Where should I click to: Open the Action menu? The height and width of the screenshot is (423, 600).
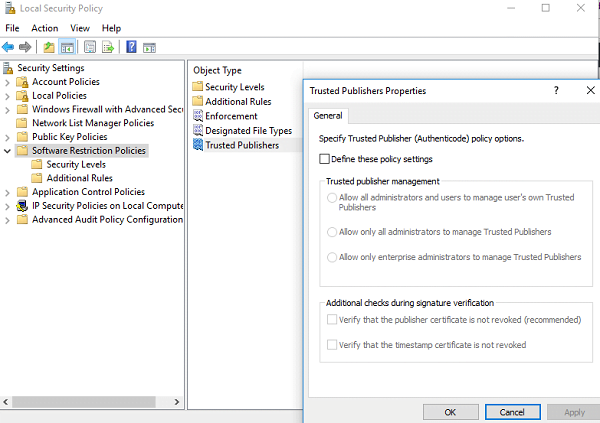[45, 28]
